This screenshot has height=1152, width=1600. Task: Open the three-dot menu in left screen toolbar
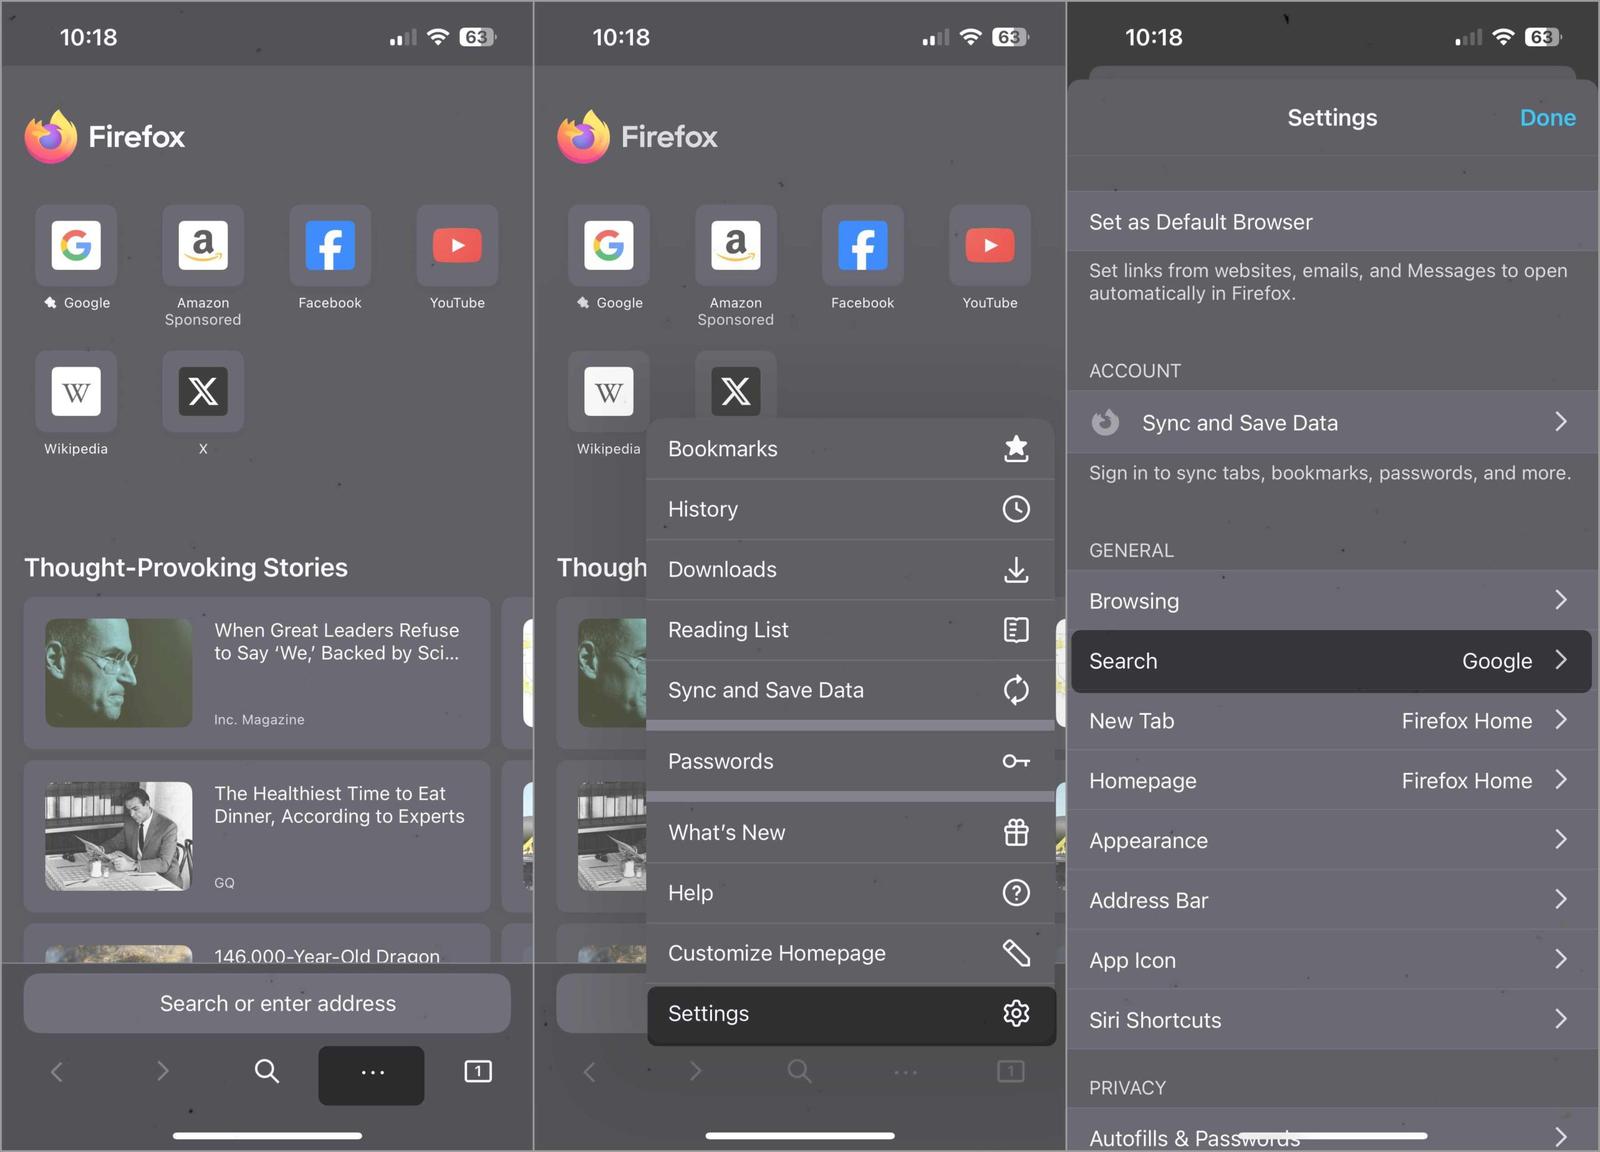click(371, 1075)
